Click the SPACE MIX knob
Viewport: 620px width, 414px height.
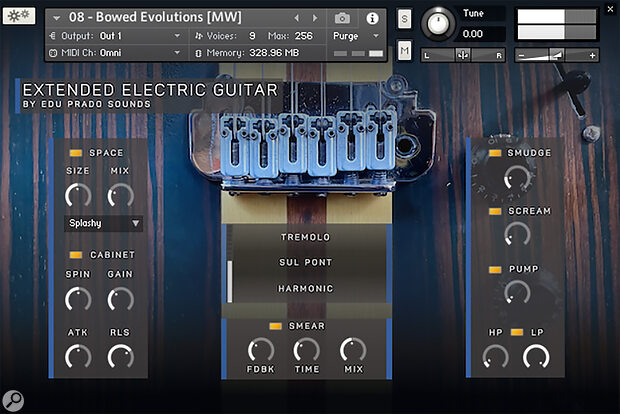coord(120,195)
